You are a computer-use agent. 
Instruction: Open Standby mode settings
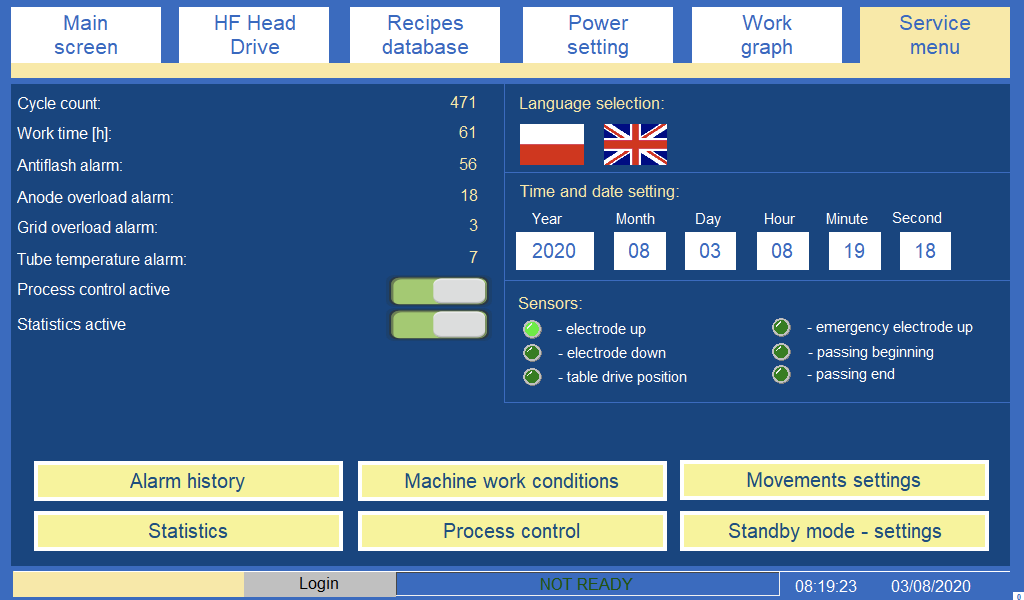coord(834,531)
